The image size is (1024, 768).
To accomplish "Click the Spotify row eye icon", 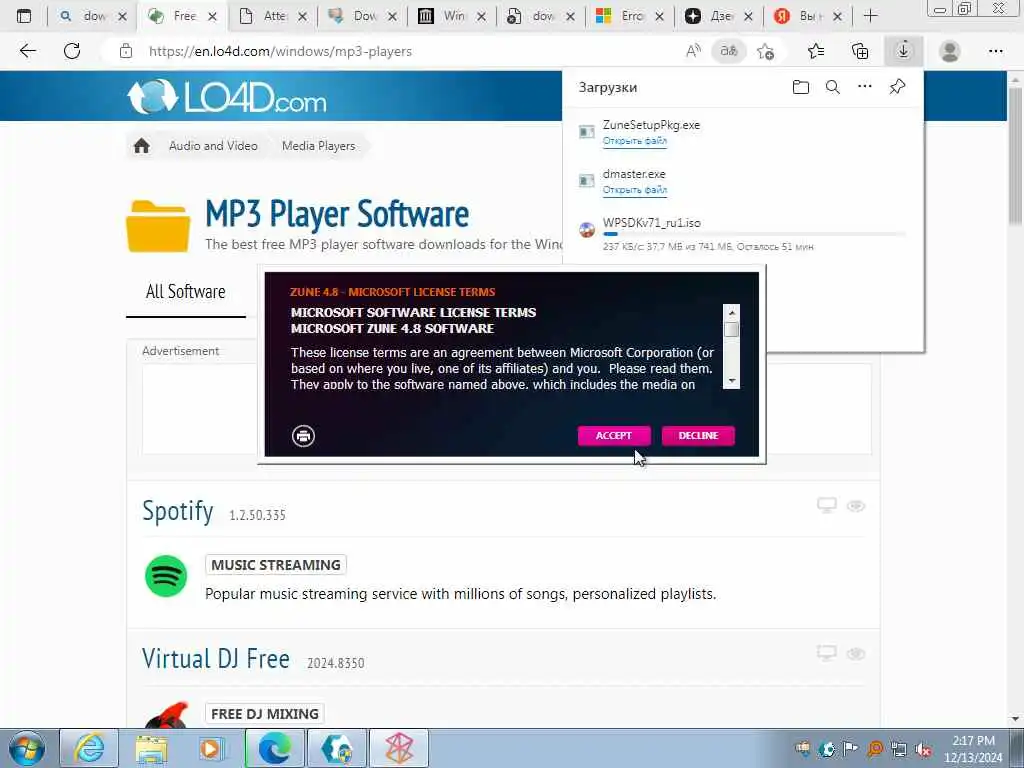I will coord(856,506).
